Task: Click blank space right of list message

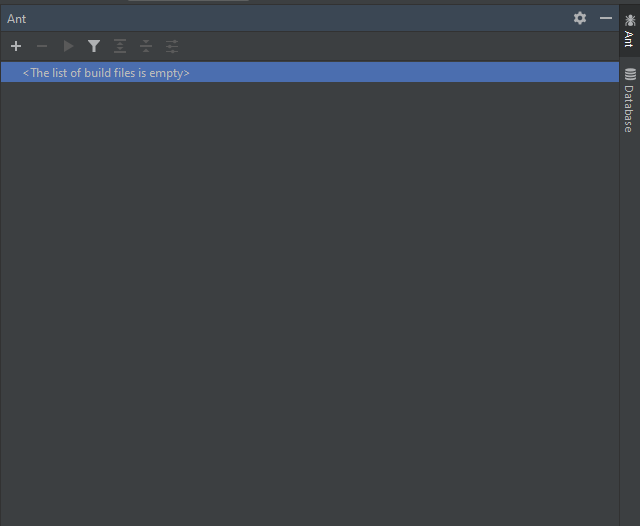Action: pos(400,73)
